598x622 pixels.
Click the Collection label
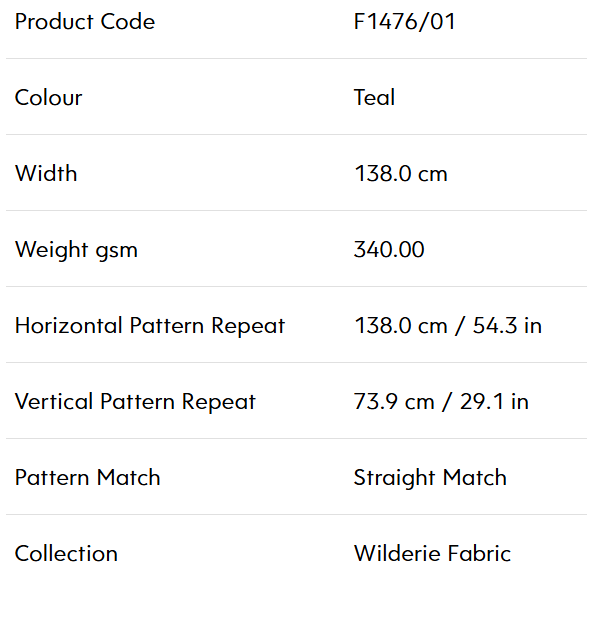pyautogui.click(x=66, y=554)
